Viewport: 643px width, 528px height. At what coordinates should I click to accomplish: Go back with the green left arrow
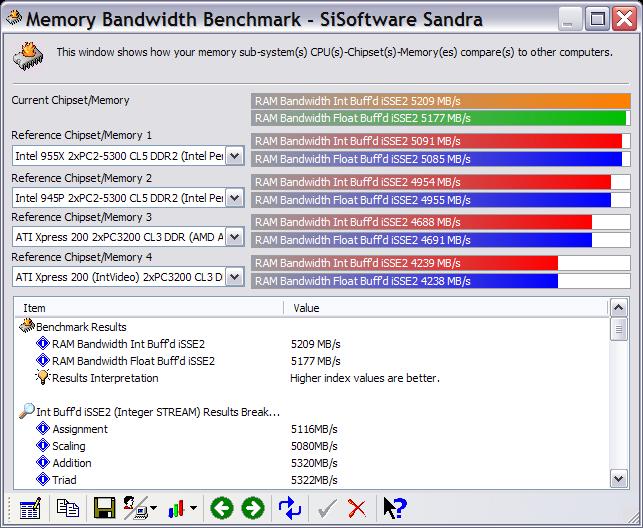(222, 508)
